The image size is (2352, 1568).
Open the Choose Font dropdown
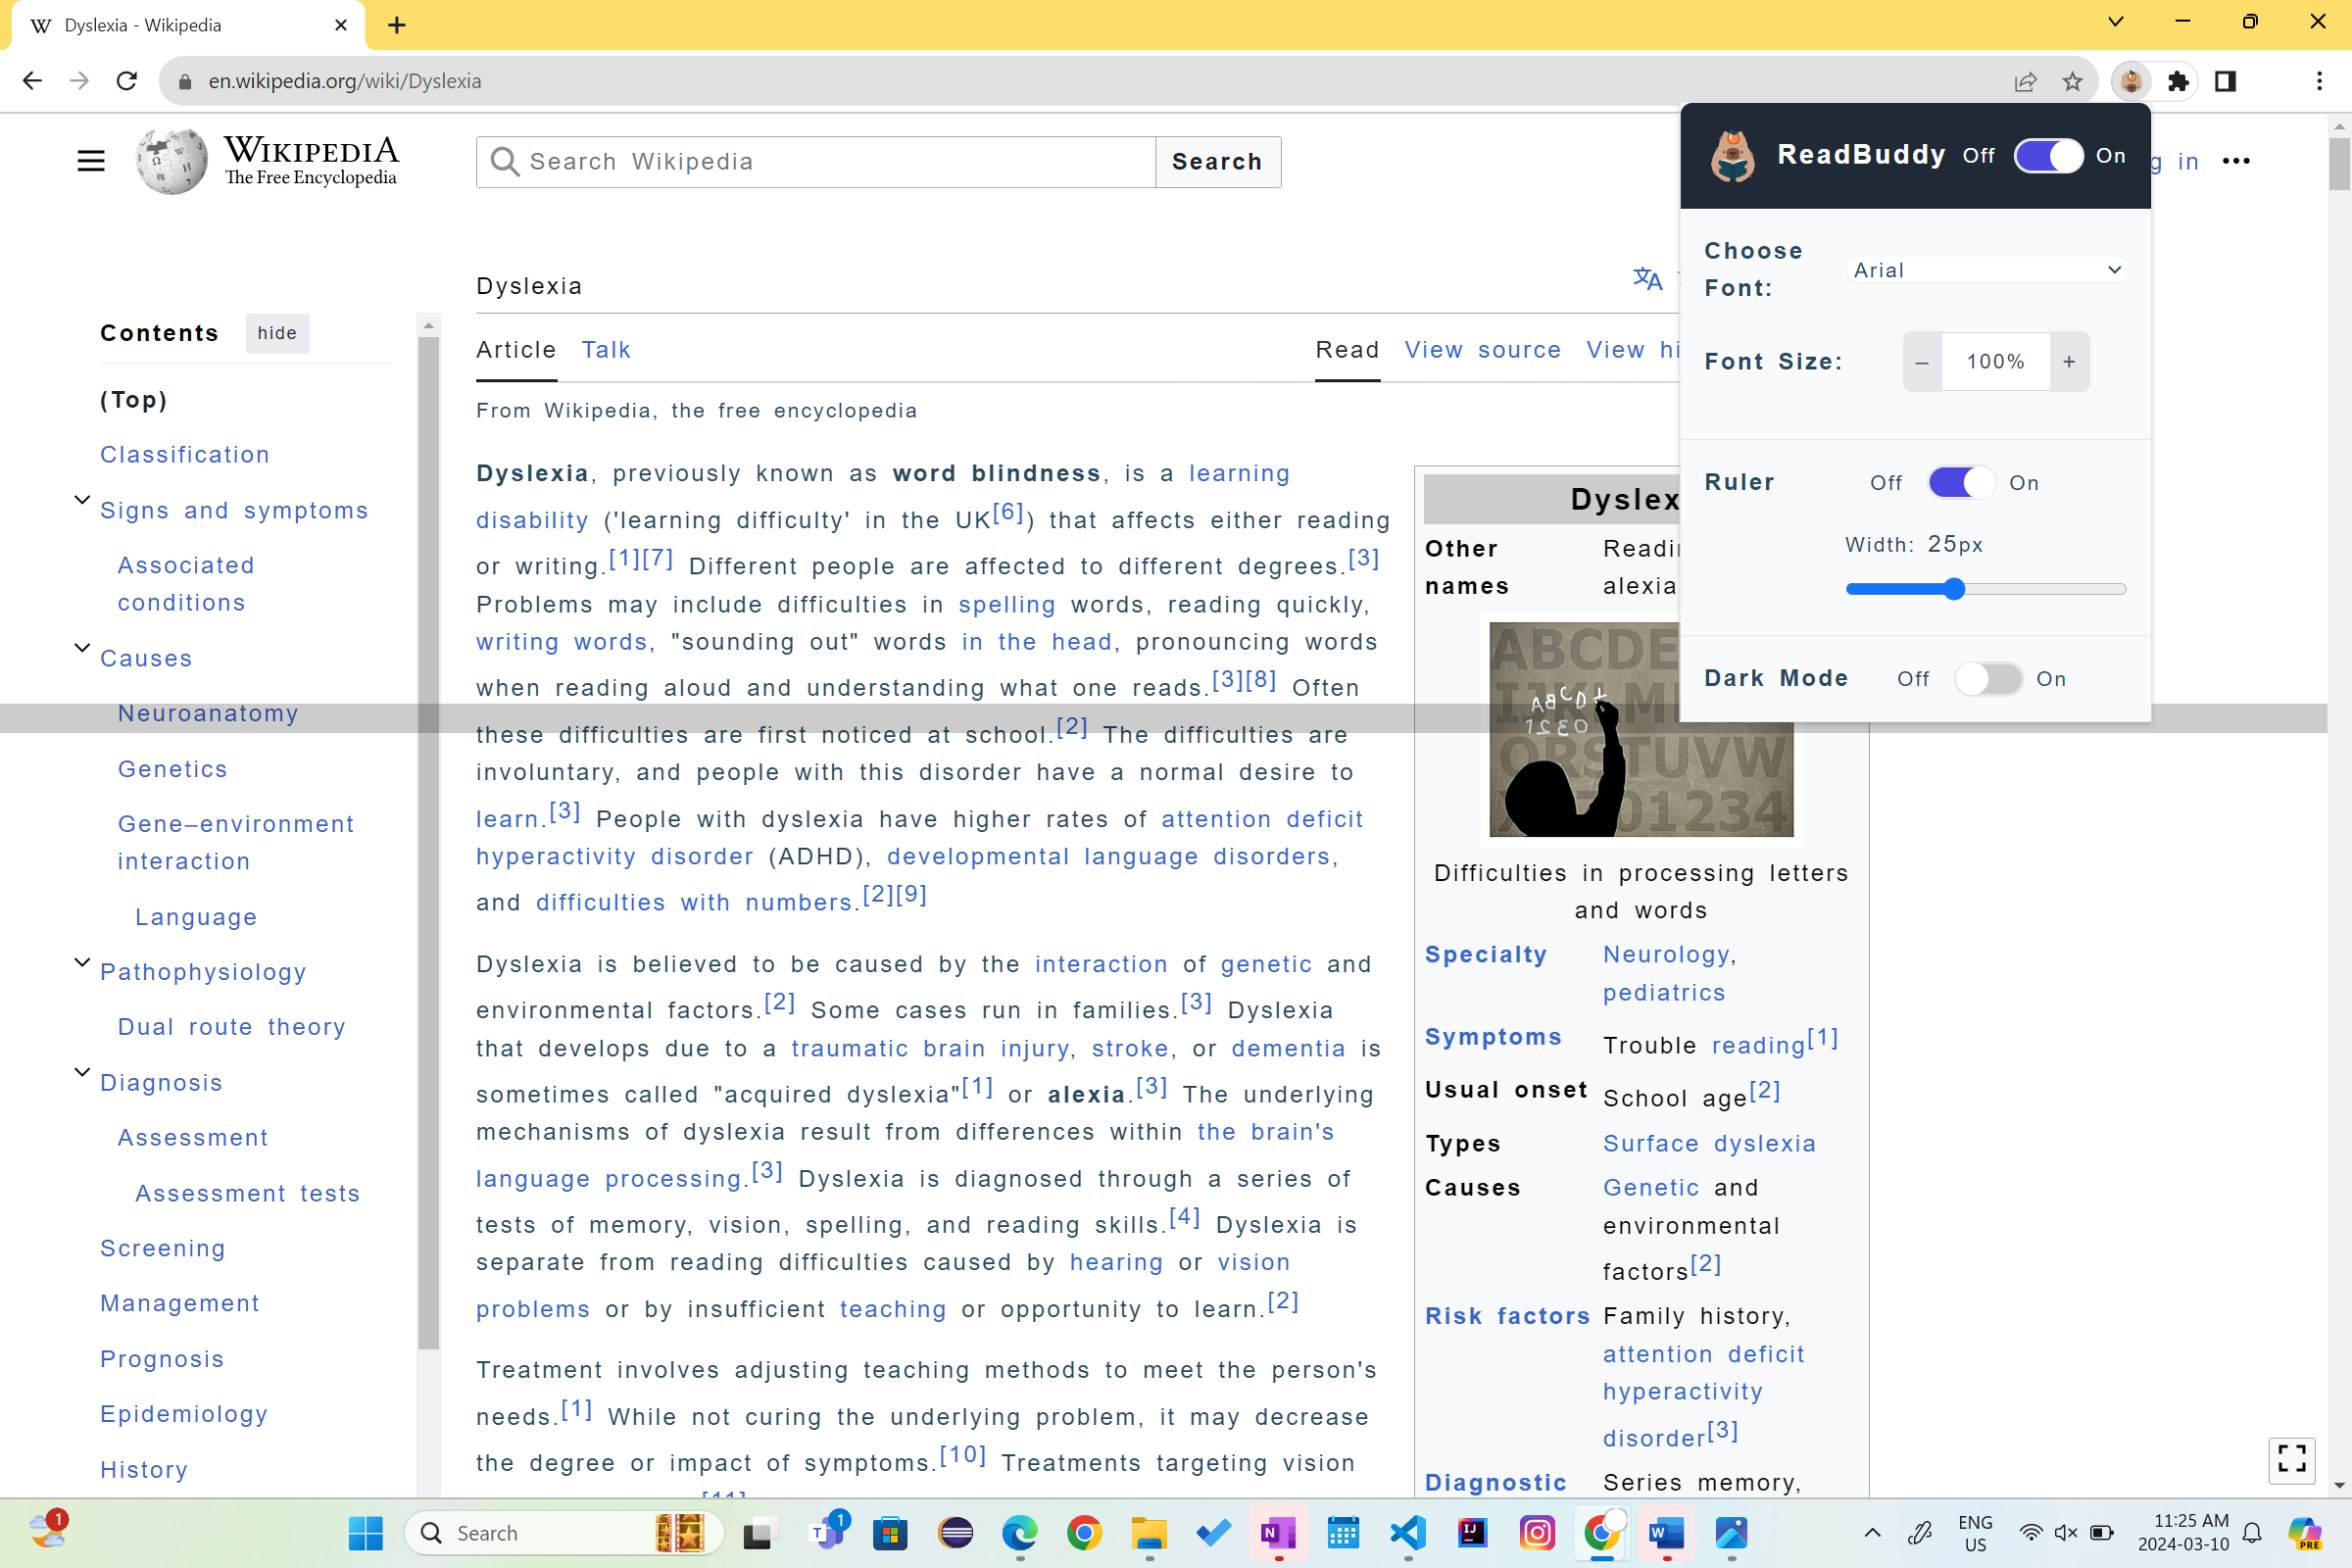pyautogui.click(x=1987, y=270)
